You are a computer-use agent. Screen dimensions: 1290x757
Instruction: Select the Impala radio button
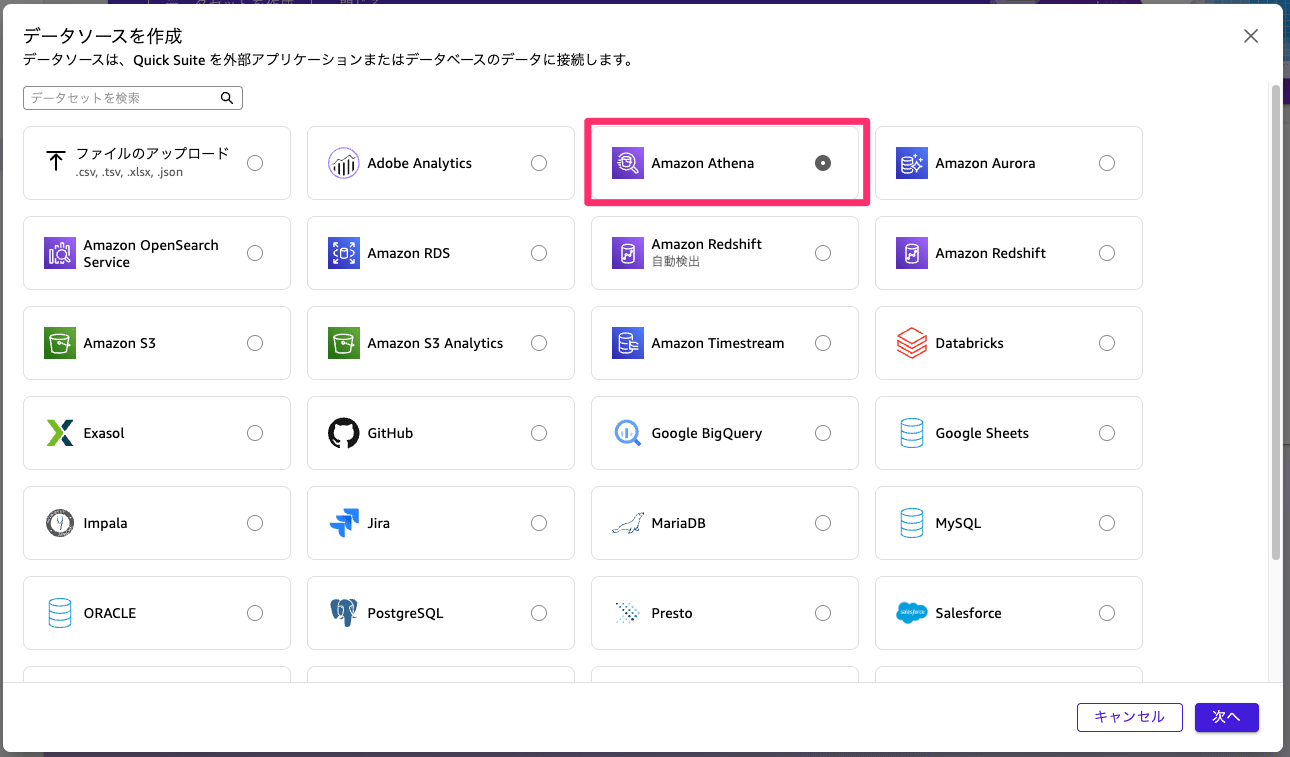tap(255, 523)
